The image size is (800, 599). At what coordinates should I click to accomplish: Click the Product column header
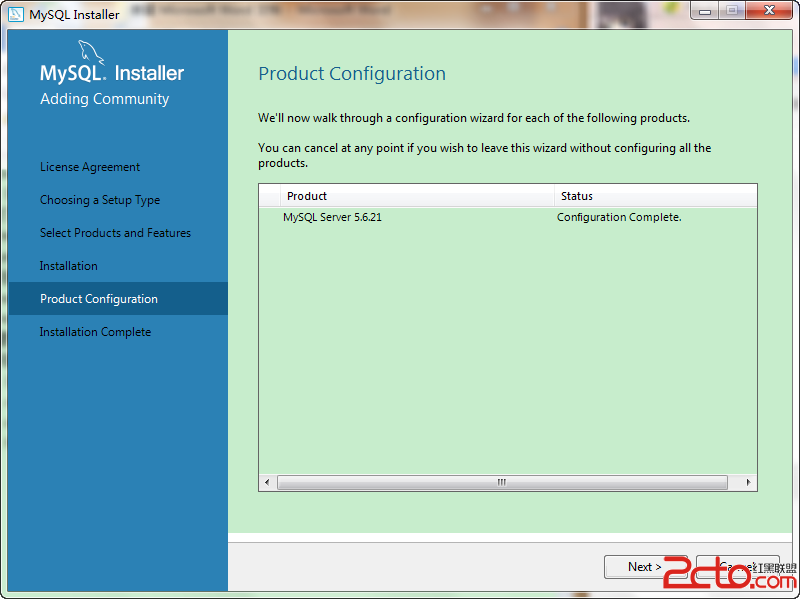(x=417, y=196)
